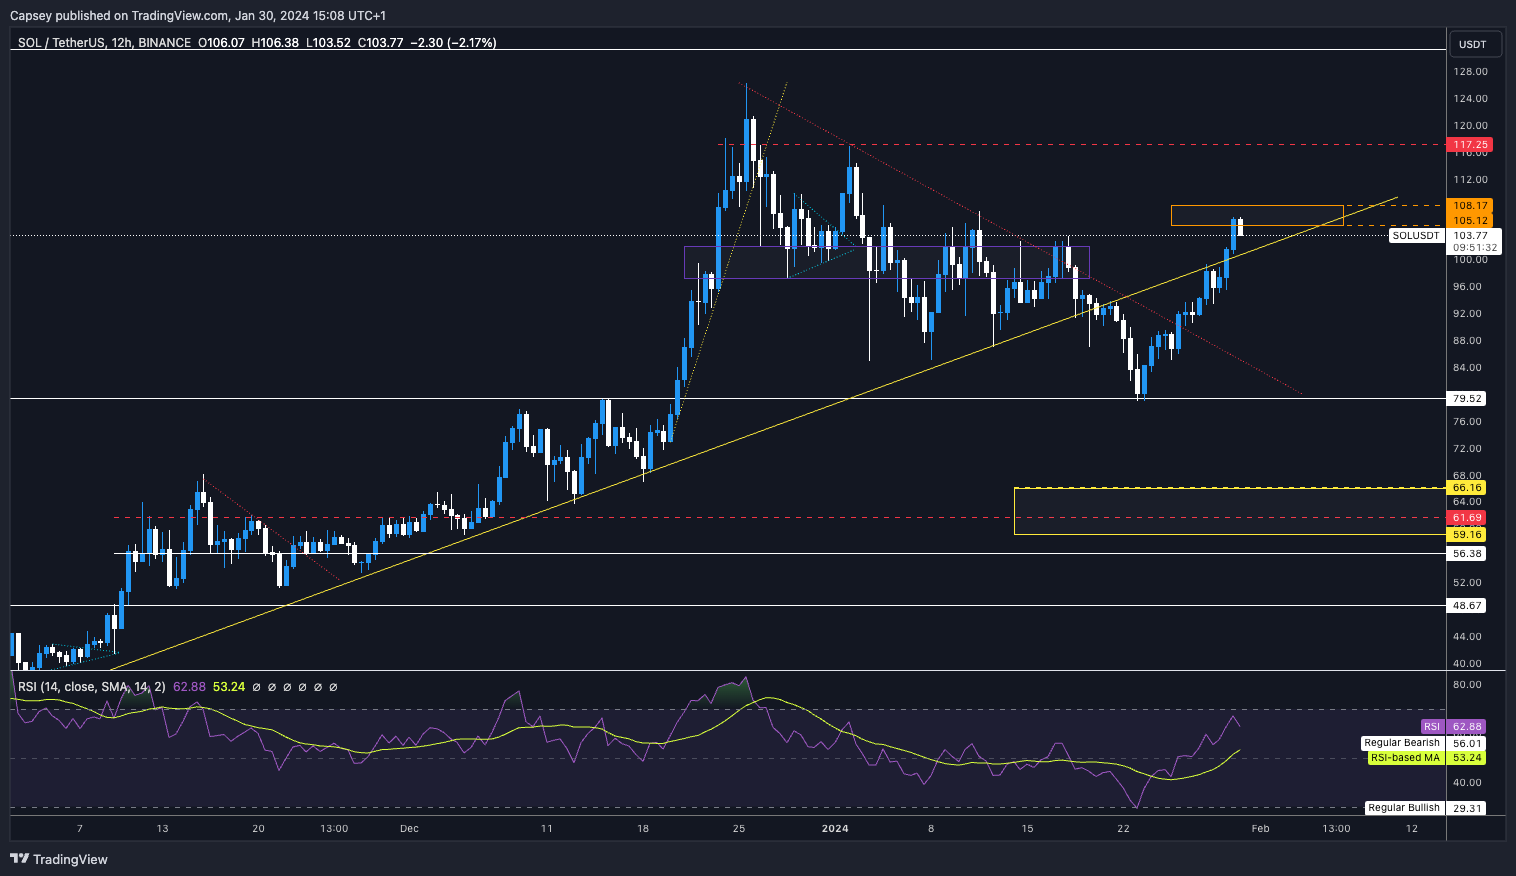Click the 79.52 horizontal line price label
Screen dimensions: 1516x876
tap(1468, 398)
